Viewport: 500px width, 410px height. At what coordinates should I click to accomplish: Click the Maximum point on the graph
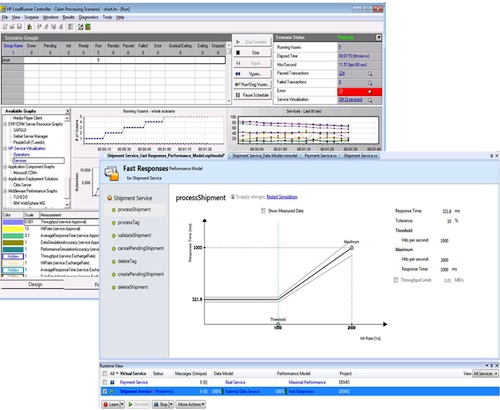coord(351,248)
